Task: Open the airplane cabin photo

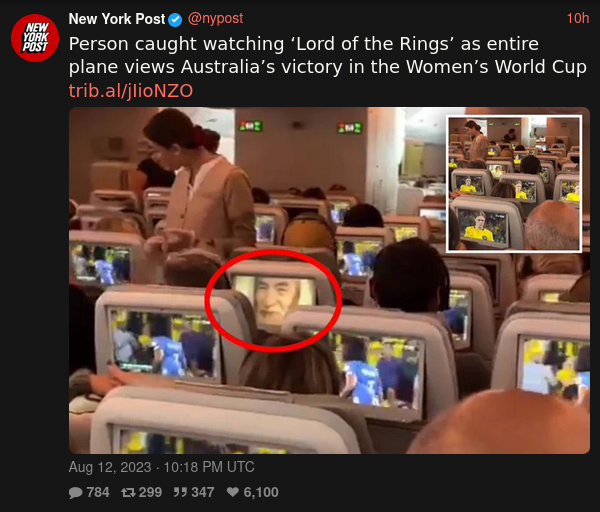Action: [x=329, y=280]
